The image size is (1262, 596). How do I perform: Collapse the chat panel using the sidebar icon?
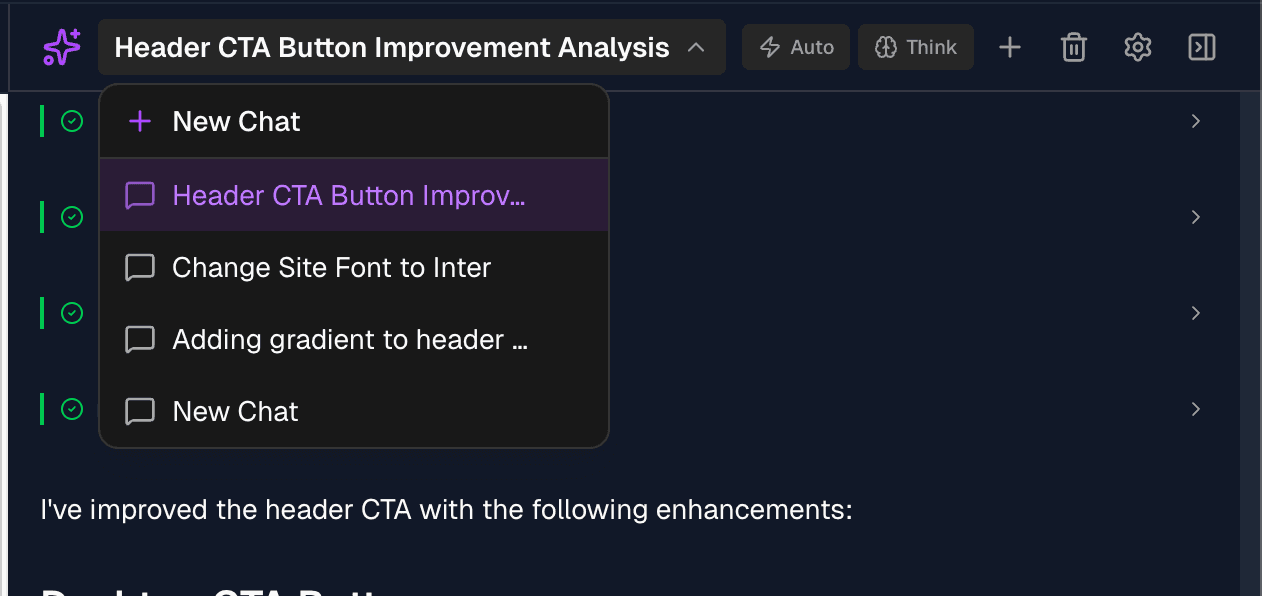point(1201,46)
